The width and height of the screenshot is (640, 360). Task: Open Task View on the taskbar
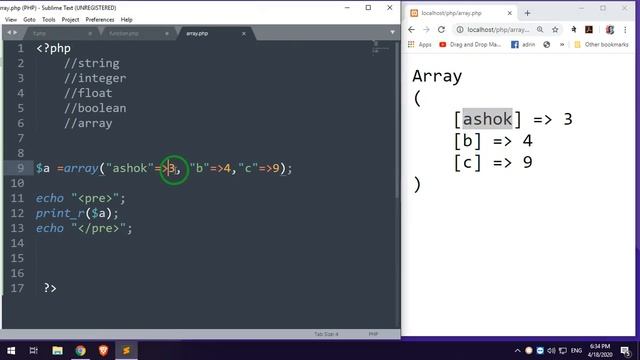[x=34, y=350]
